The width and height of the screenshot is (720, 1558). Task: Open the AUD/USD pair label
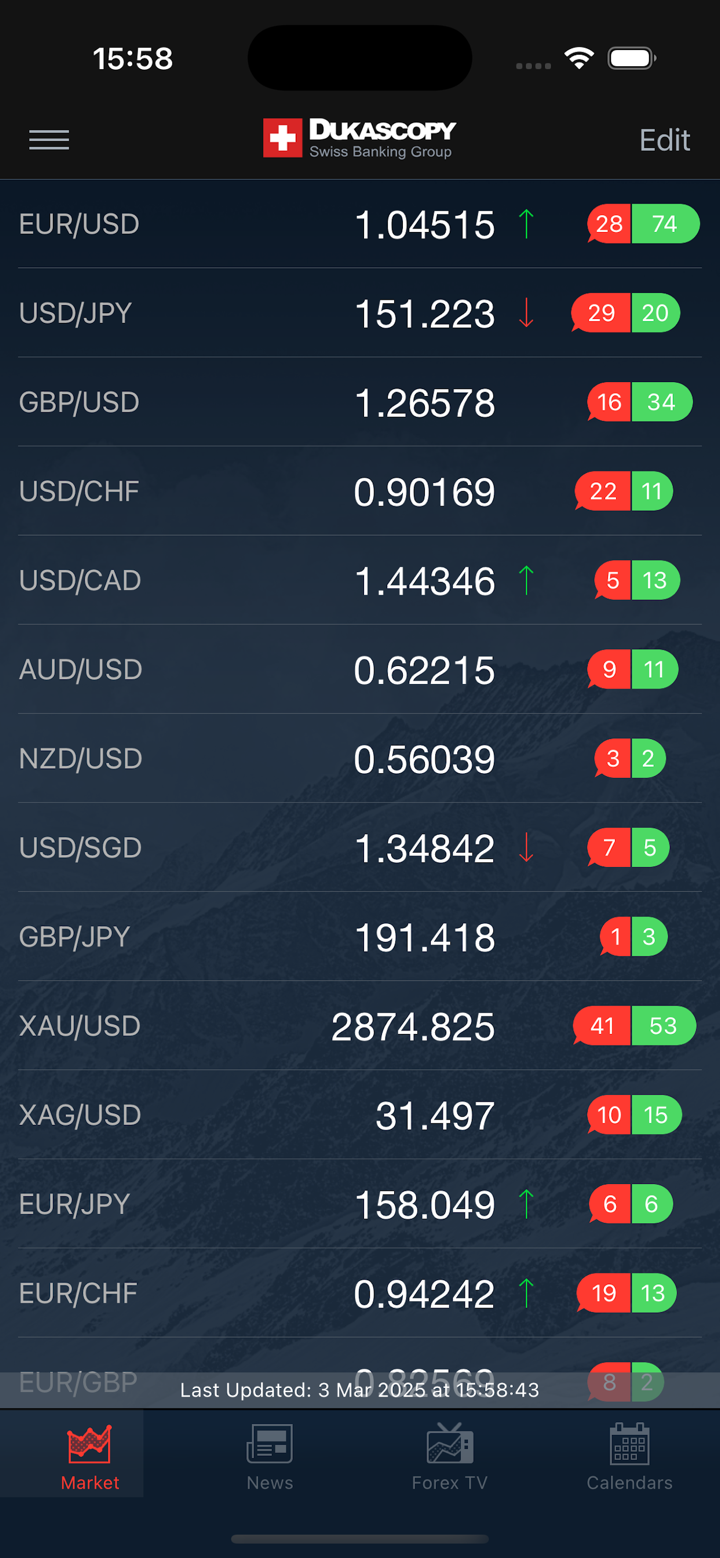(81, 669)
